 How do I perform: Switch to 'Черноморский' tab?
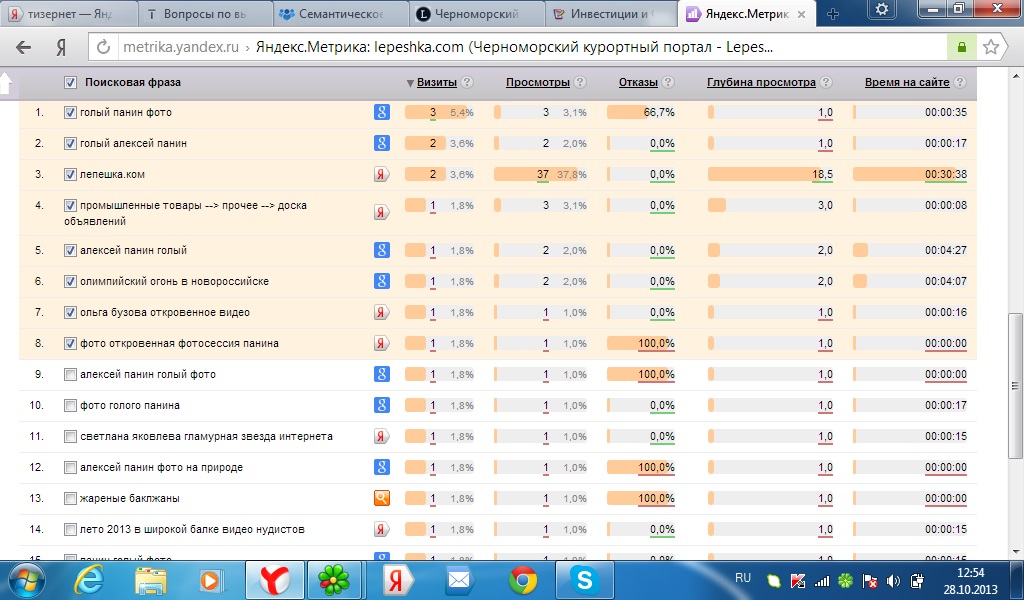(x=476, y=14)
